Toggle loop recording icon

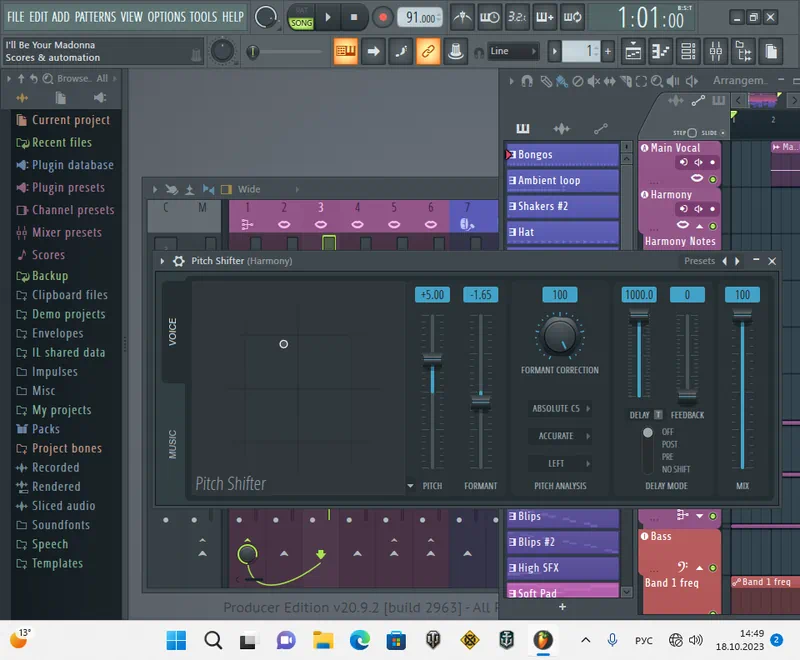point(572,17)
